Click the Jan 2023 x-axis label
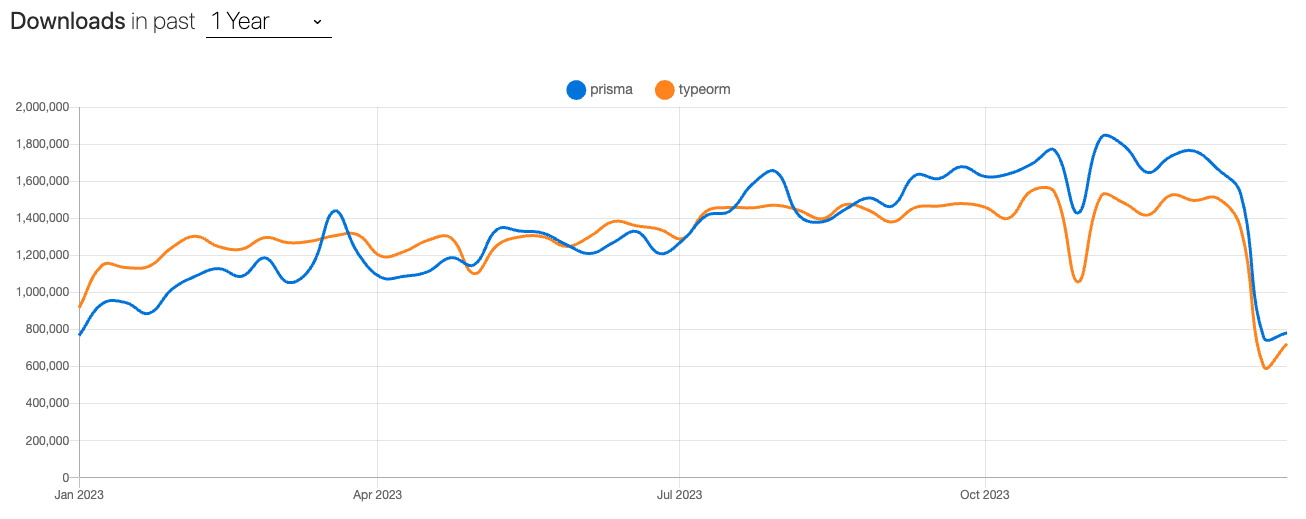Image resolution: width=1306 pixels, height=519 pixels. click(79, 494)
